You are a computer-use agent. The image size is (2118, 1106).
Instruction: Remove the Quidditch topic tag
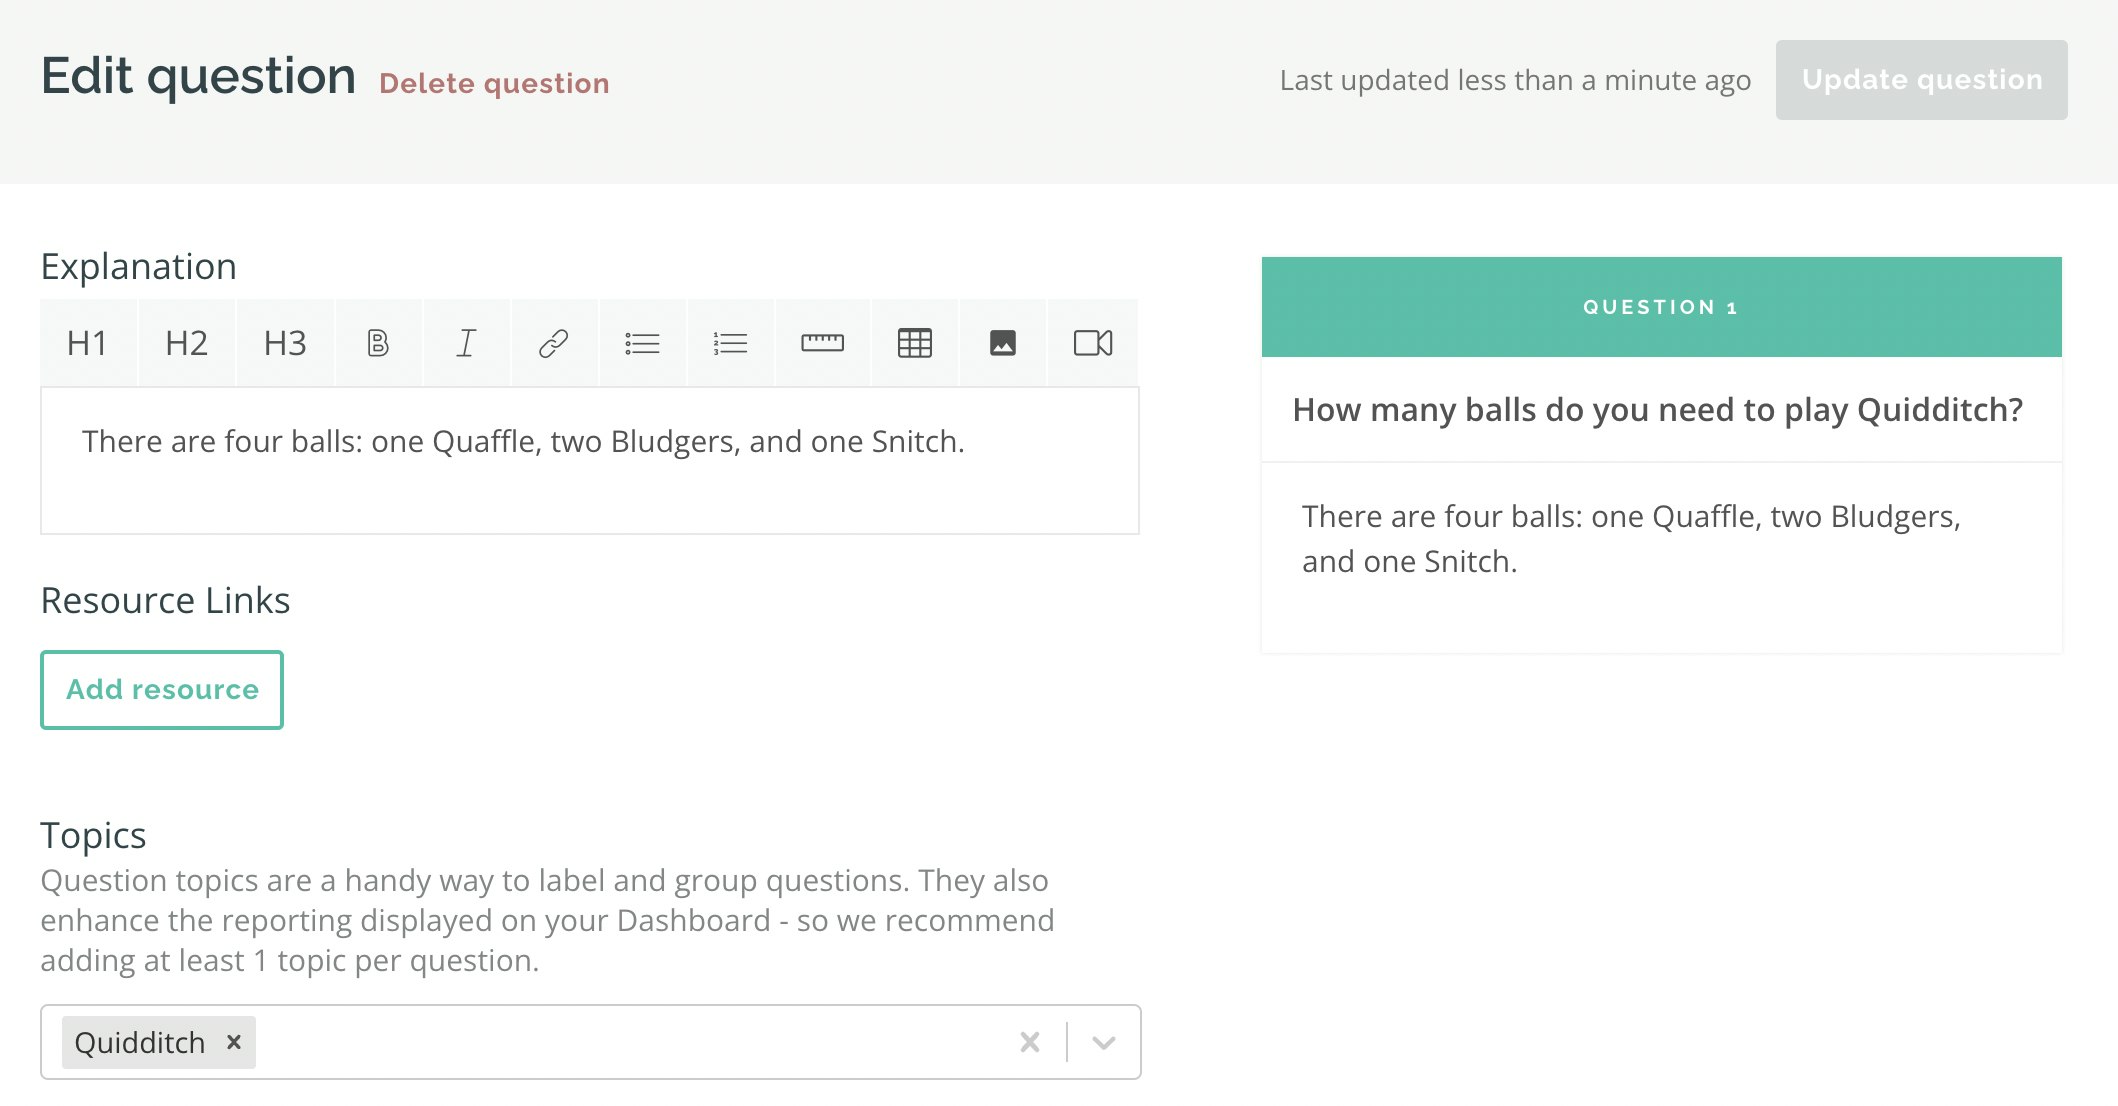(x=234, y=1042)
